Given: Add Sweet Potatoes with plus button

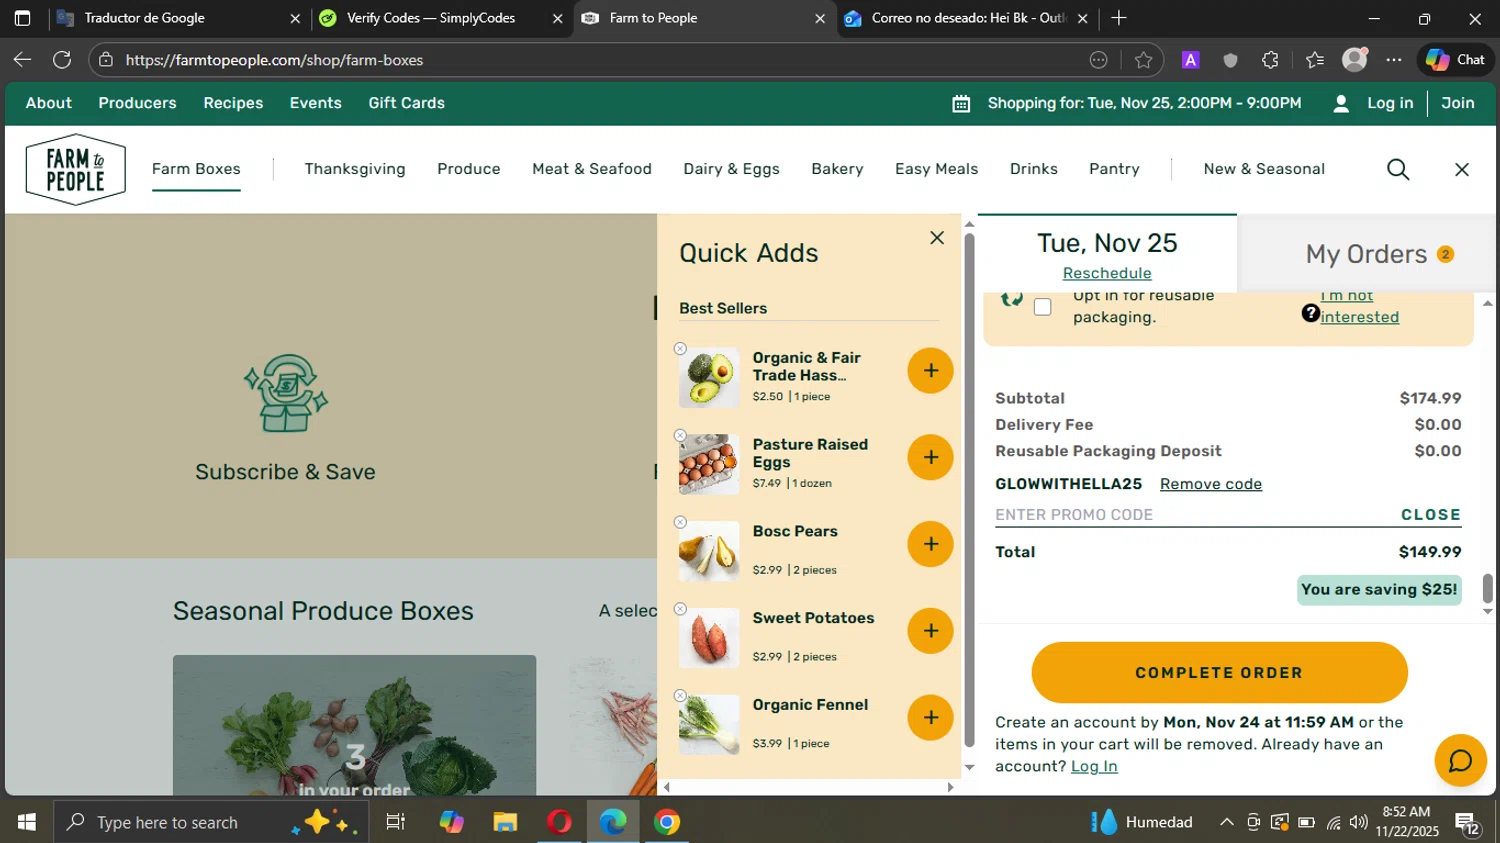Looking at the screenshot, I should pos(930,631).
